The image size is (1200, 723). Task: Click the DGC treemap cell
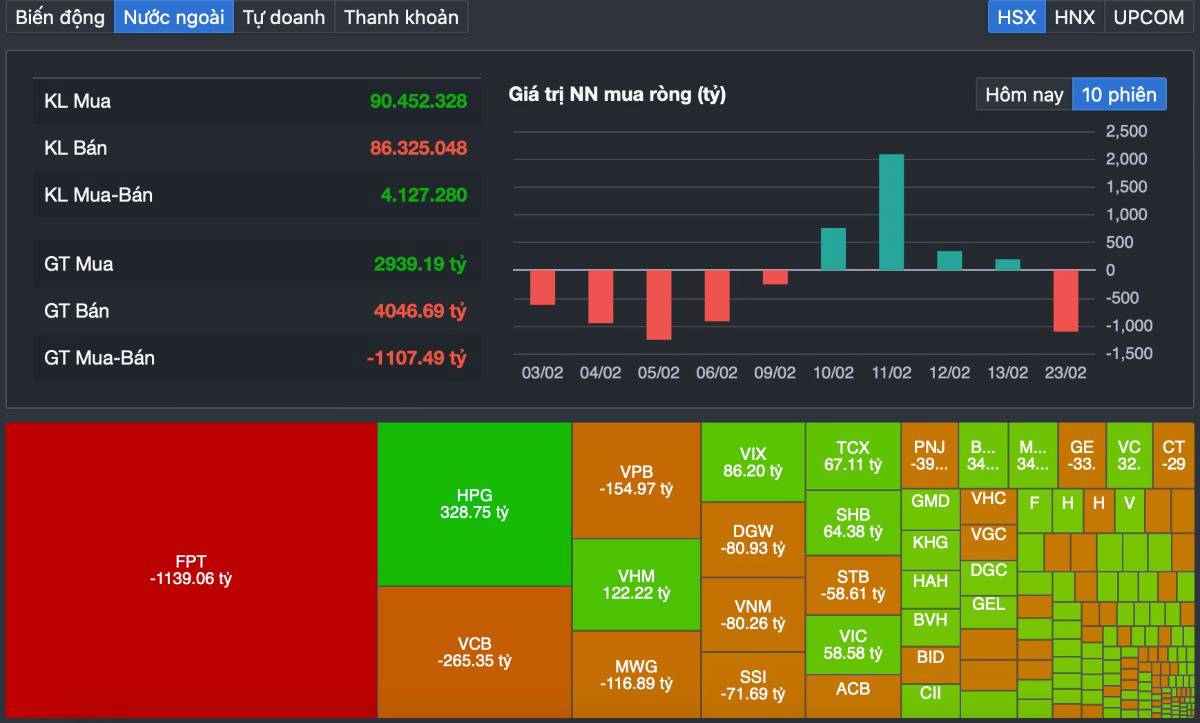988,576
